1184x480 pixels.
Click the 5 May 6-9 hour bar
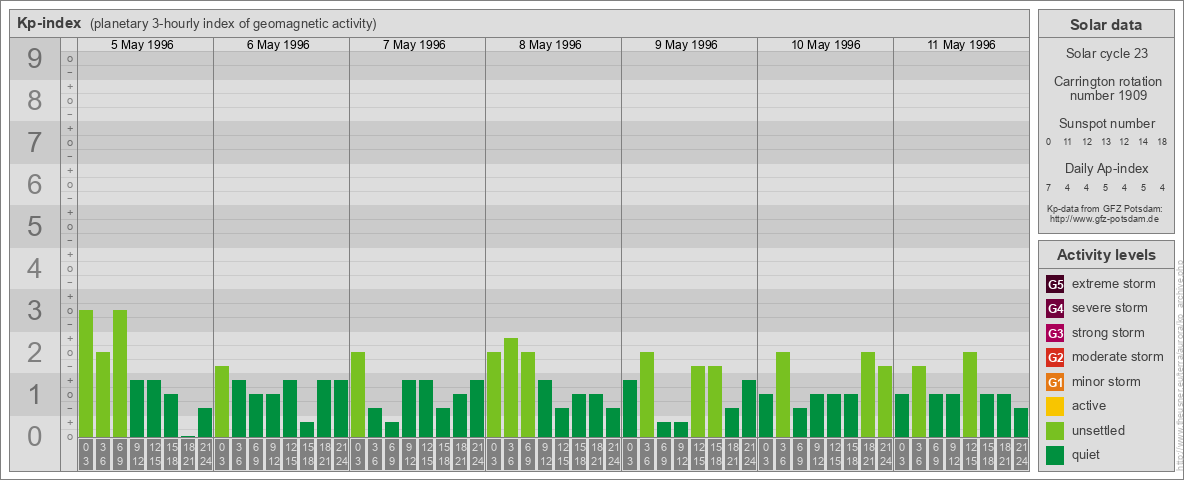(120, 373)
